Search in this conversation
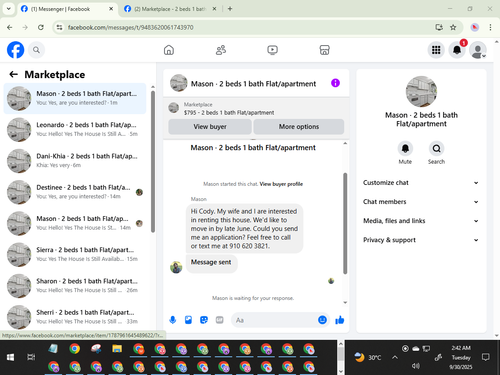Viewport: 500px width, 375px height. 436,148
